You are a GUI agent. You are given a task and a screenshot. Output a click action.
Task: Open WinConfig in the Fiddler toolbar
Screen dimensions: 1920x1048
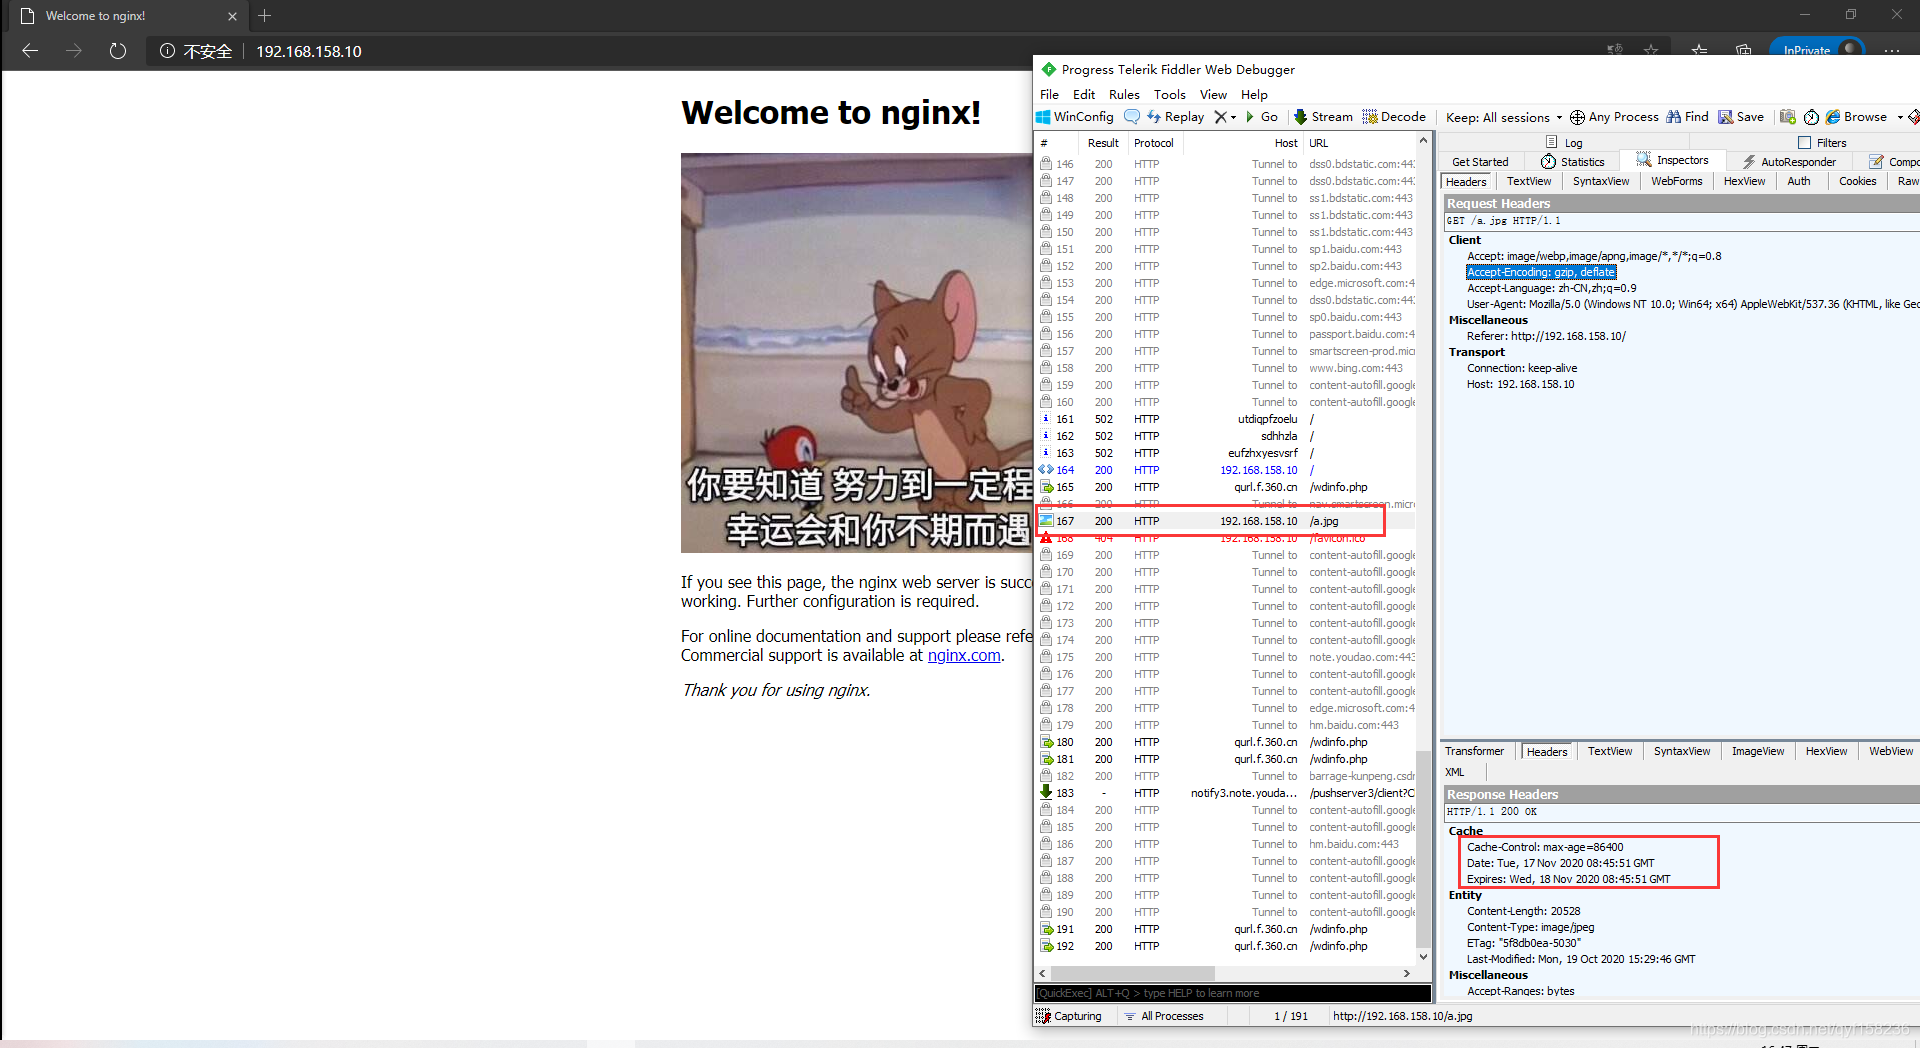[1075, 117]
